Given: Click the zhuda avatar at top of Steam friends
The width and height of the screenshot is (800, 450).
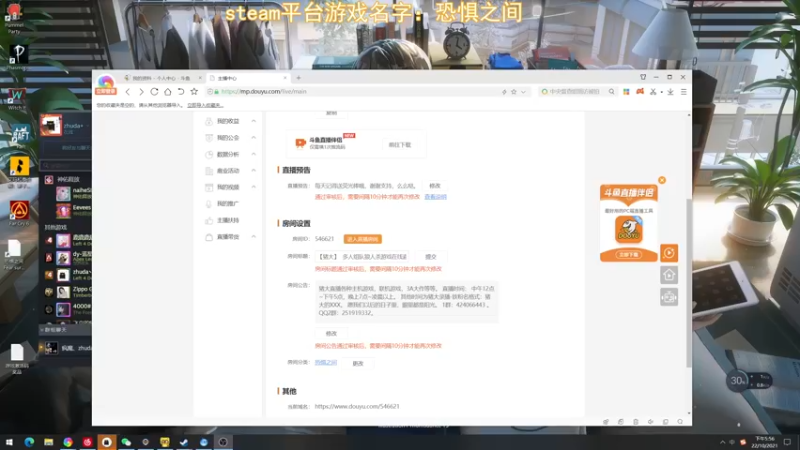Looking at the screenshot, I should (x=51, y=126).
